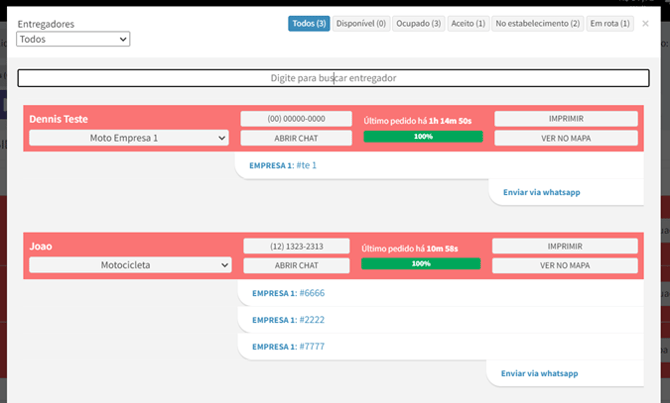Screen dimensions: 670x403
Task: Show couriers Em rota (1)
Action: point(610,23)
